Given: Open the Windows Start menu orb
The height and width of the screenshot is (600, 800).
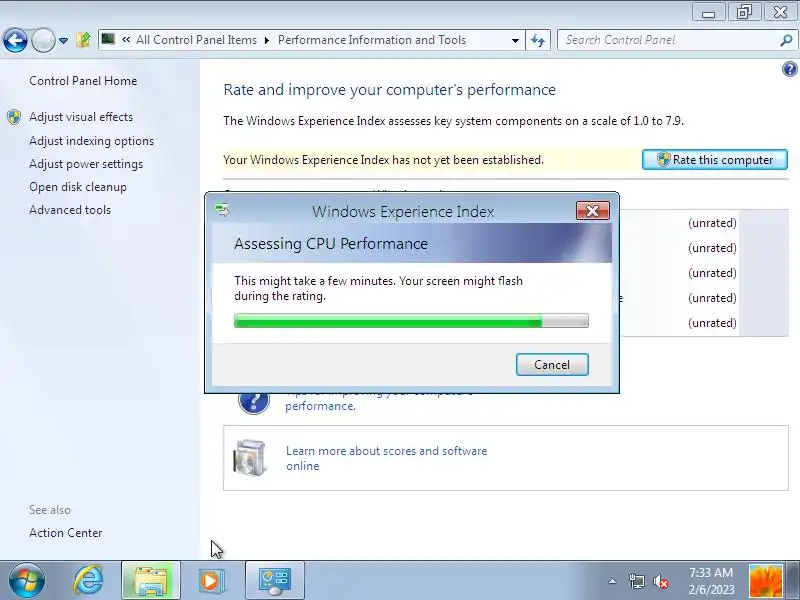Looking at the screenshot, I should [x=27, y=581].
